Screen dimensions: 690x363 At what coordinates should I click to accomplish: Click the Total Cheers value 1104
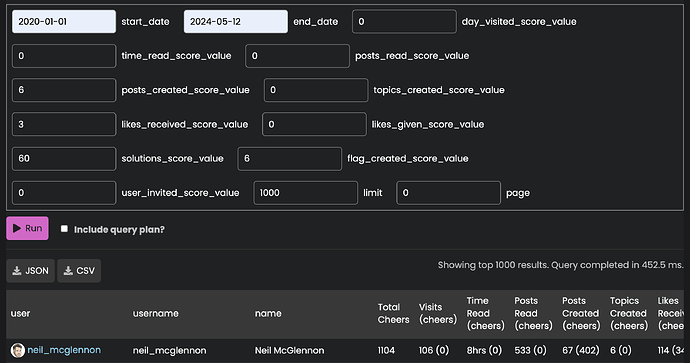tap(386, 351)
